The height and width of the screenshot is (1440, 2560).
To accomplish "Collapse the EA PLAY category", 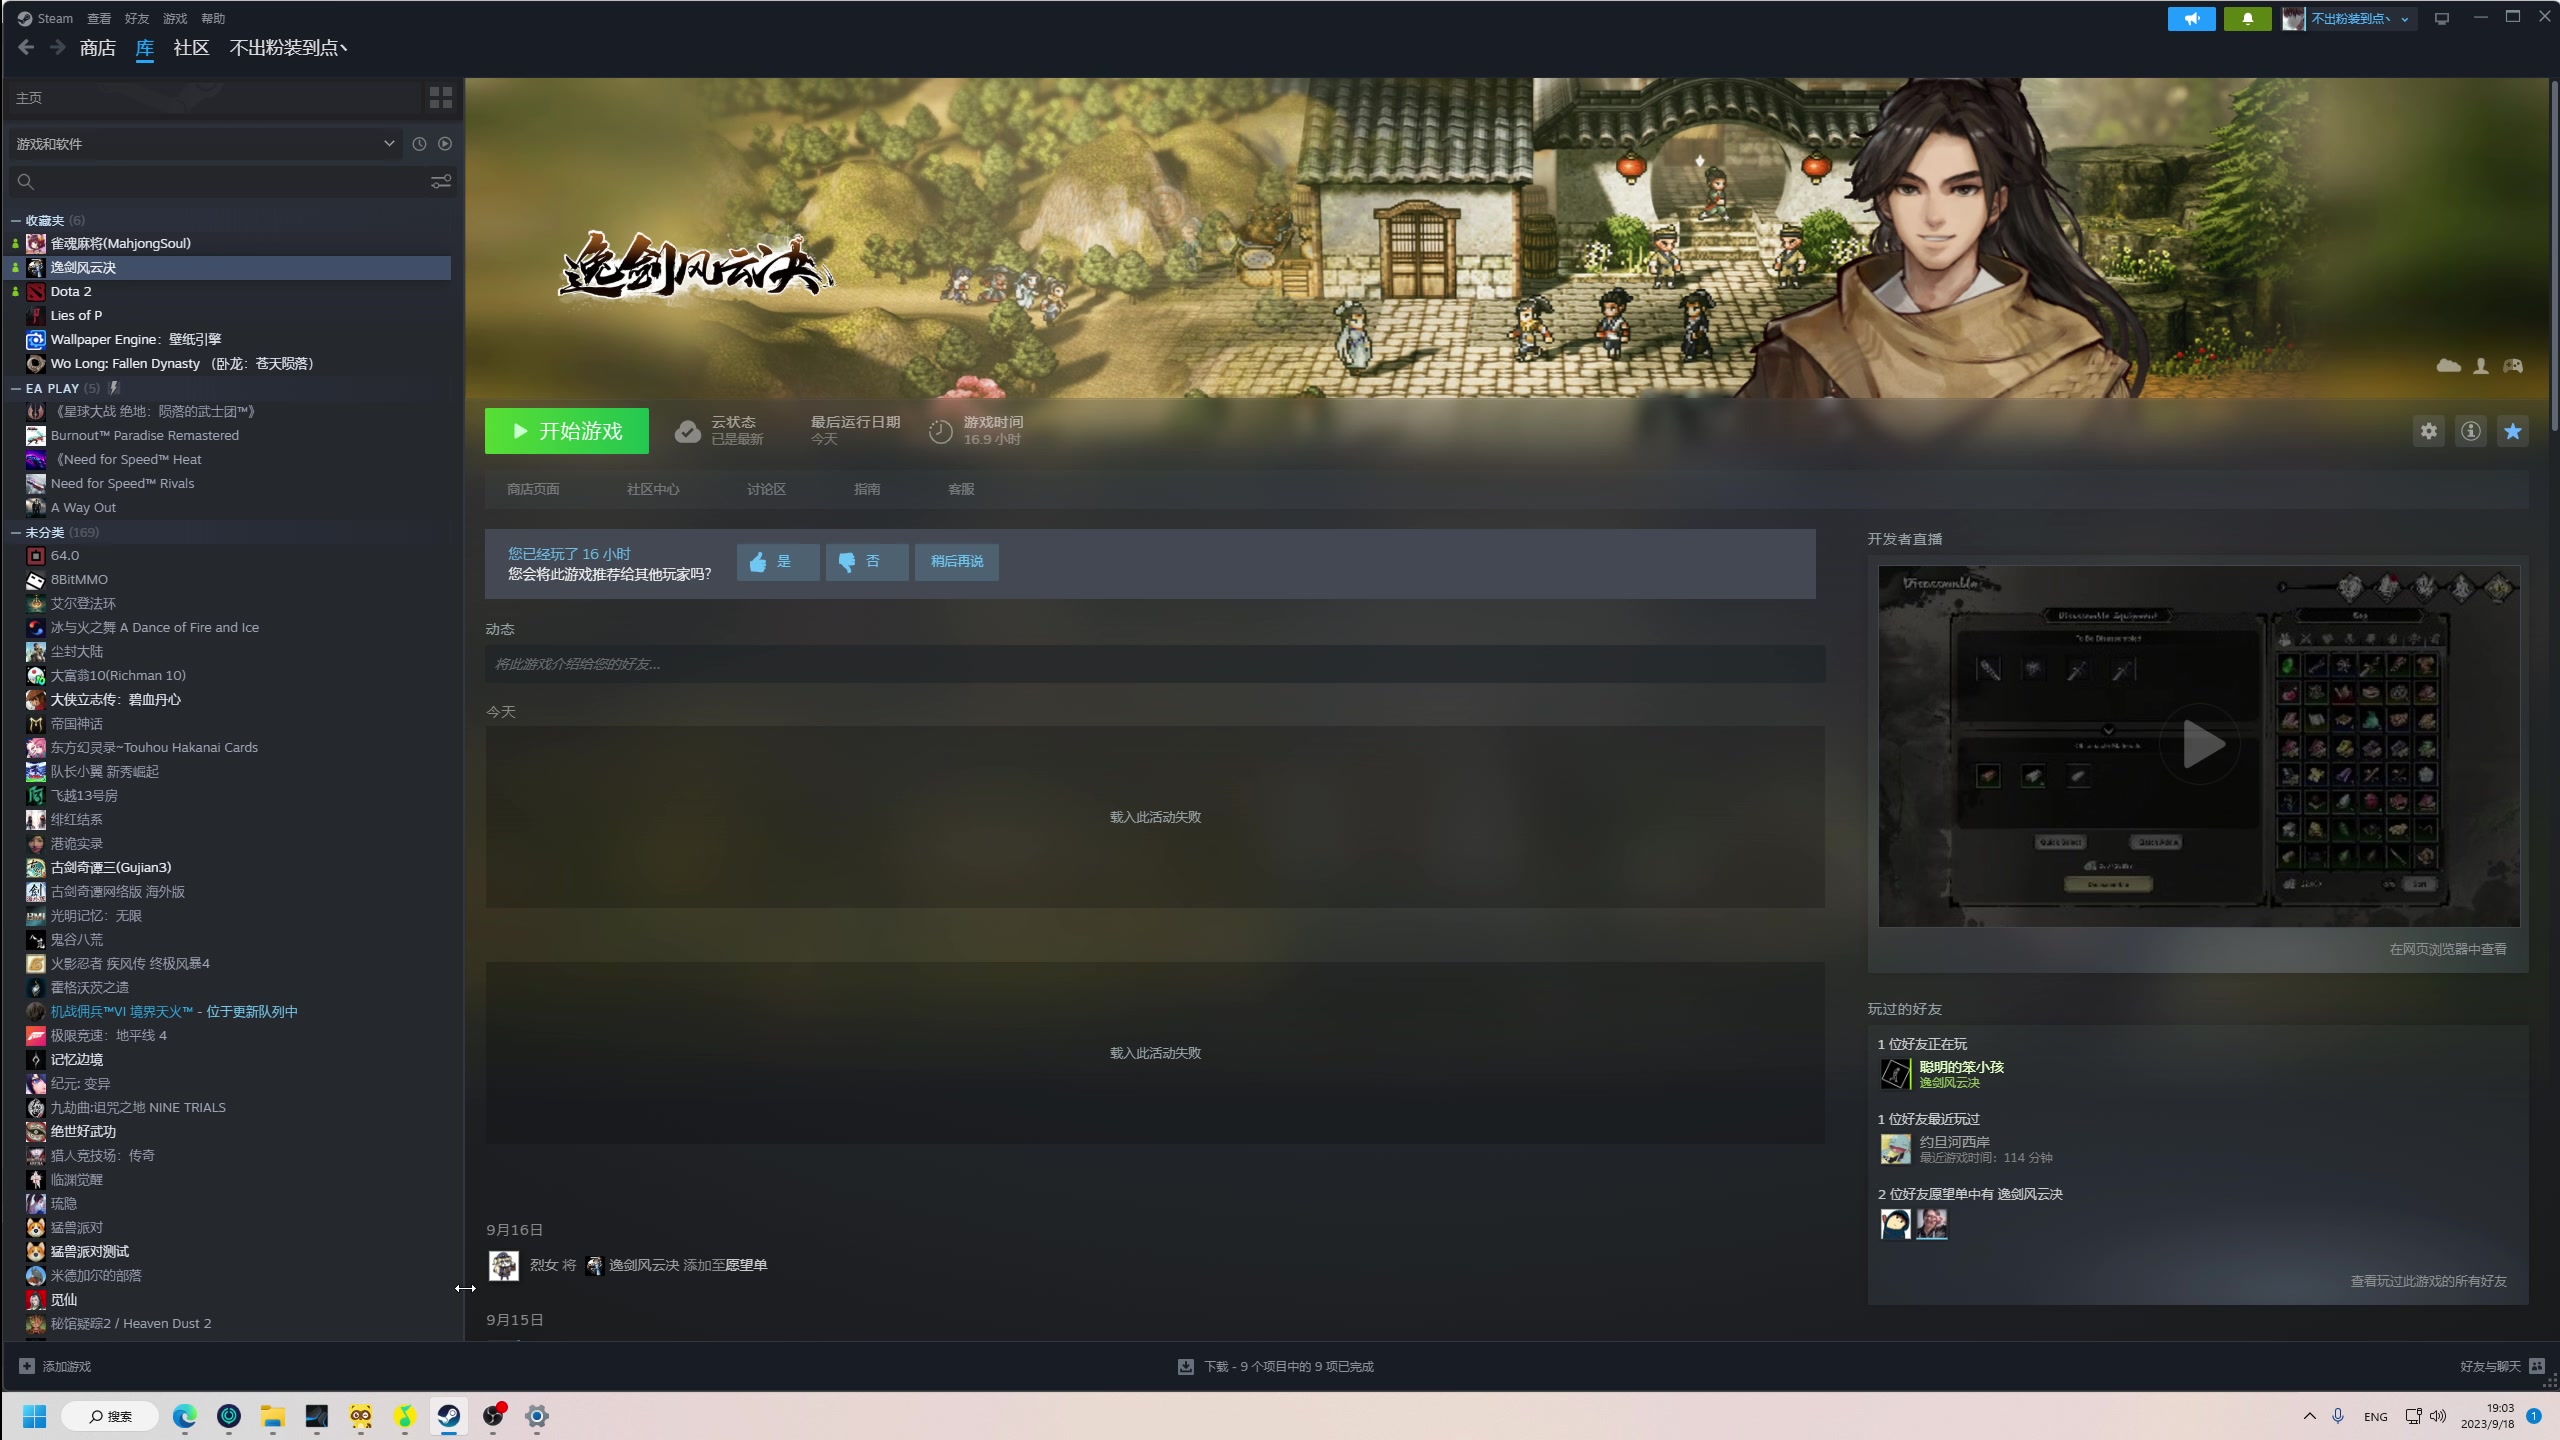I will coord(16,388).
